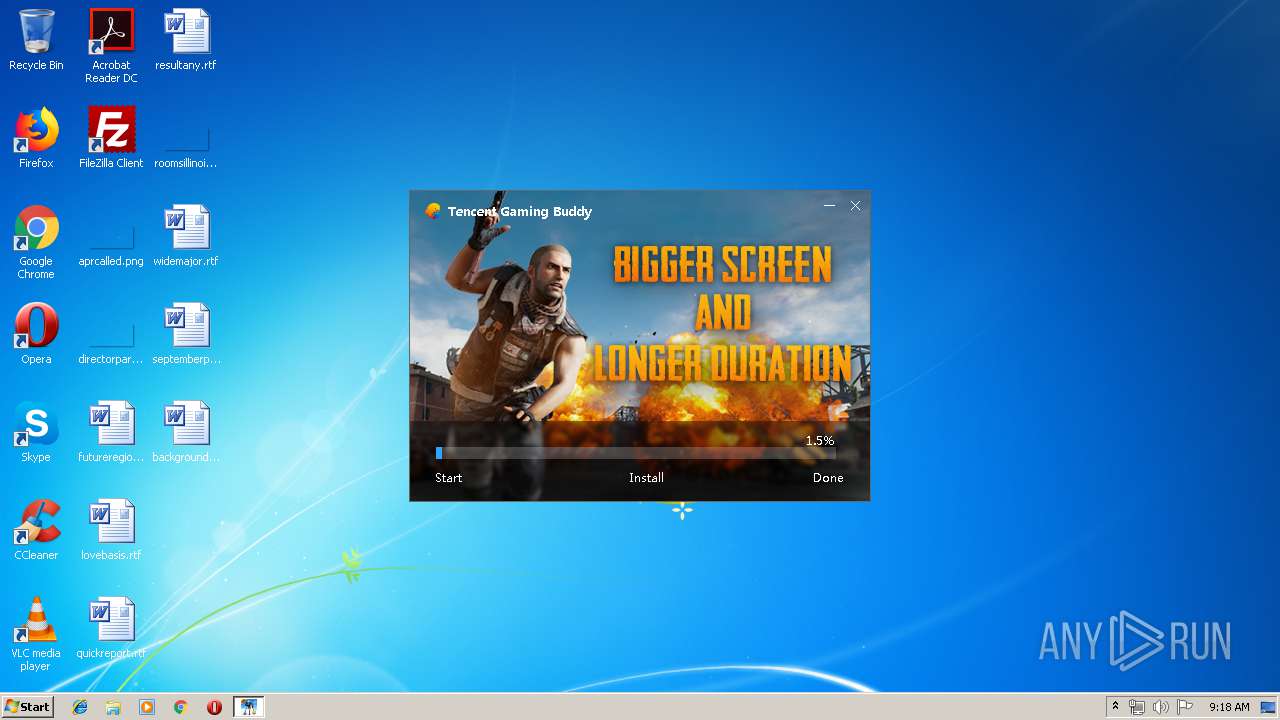Screen dimensions: 1280x720
Task: Open the Windows Start menu
Action: [x=28, y=706]
